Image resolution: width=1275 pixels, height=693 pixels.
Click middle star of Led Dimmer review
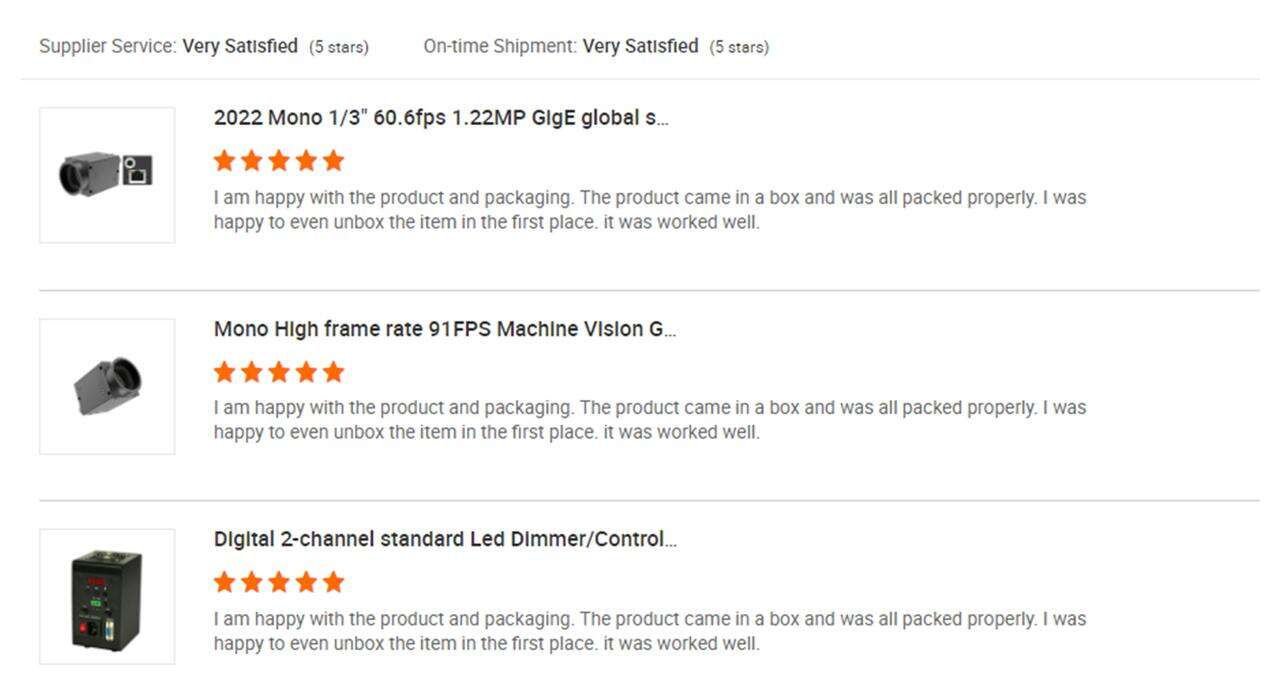point(279,583)
